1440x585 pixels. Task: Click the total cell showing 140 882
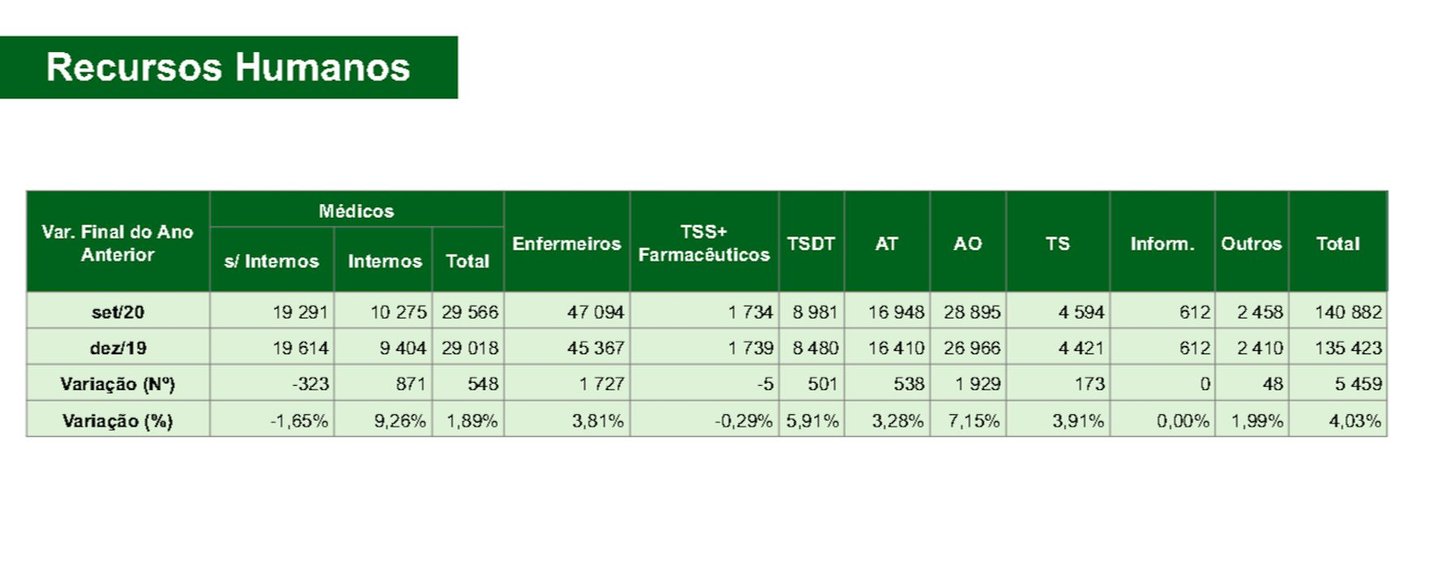coord(1338,312)
